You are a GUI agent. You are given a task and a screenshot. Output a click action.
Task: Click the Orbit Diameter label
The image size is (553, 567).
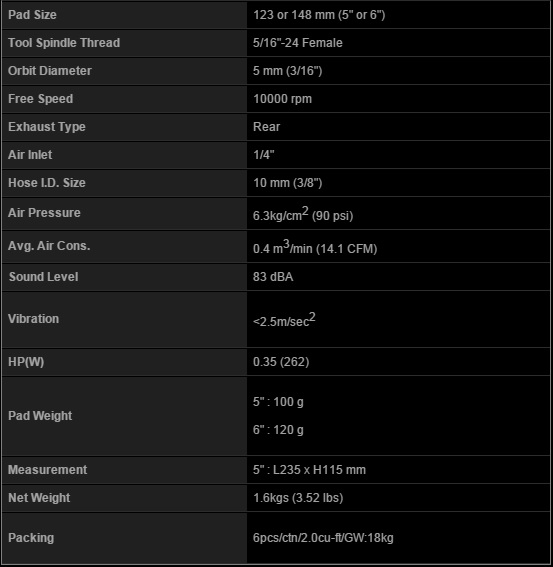point(50,71)
